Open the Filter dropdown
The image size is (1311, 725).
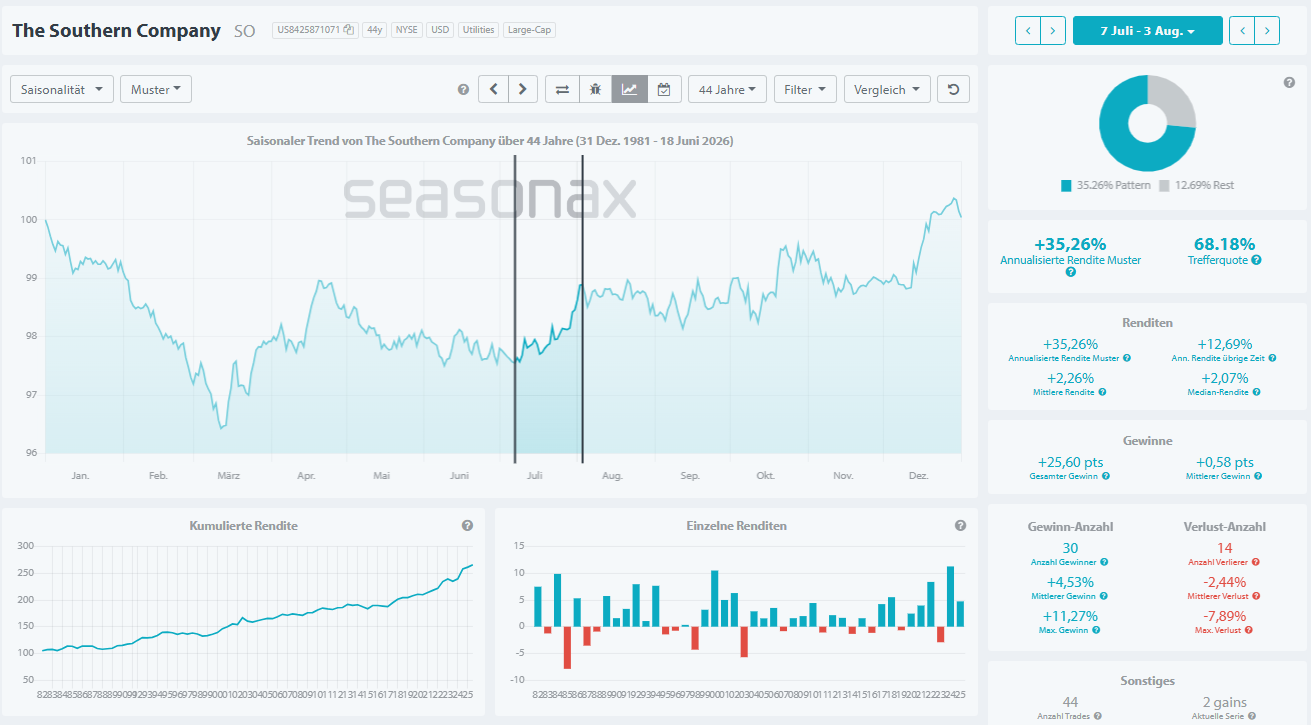805,89
